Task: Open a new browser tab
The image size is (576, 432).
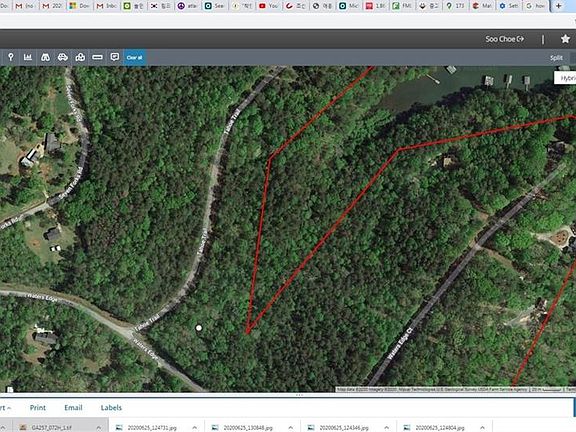Action: click(x=558, y=6)
